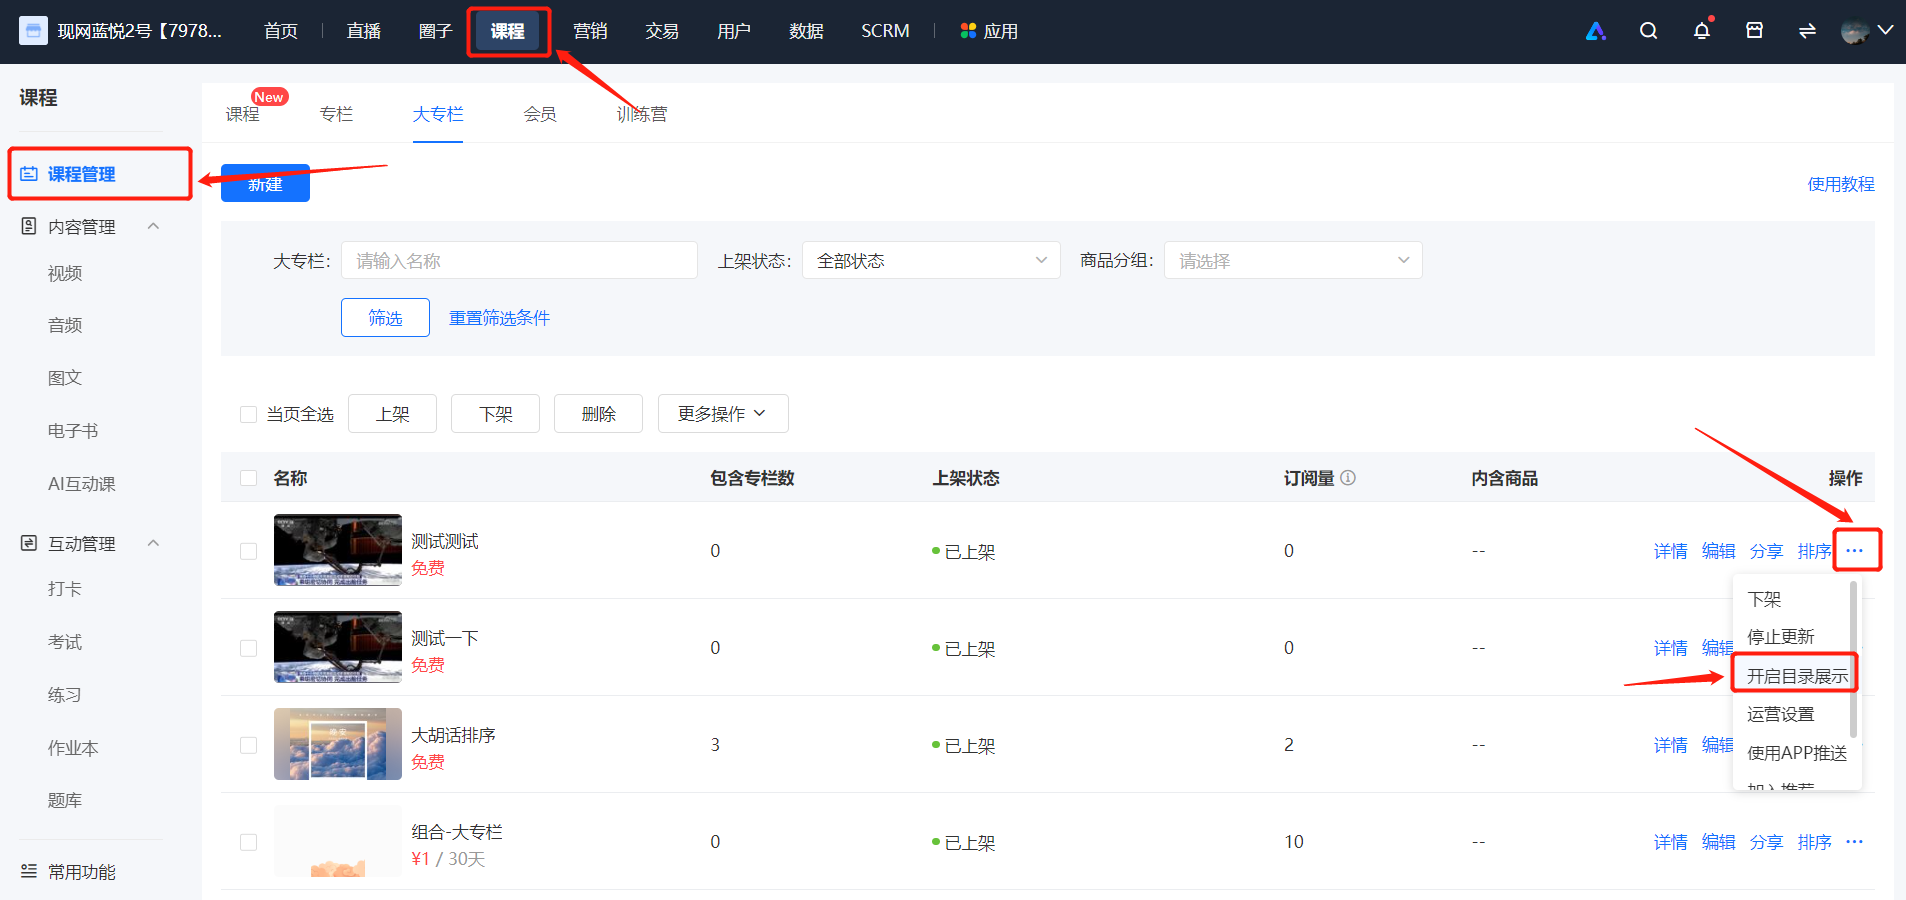Open notifications bell icon
Screen dimensions: 1906x900
point(1702,31)
